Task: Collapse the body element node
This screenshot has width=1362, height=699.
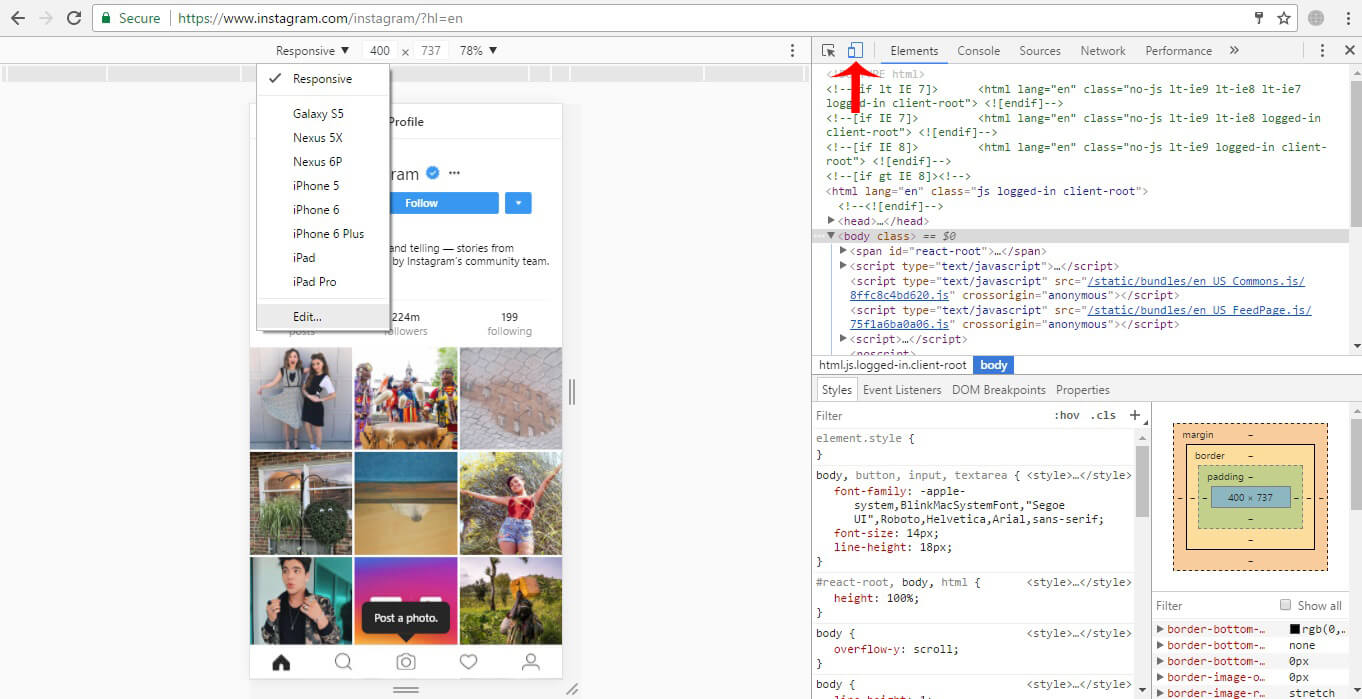Action: pyautogui.click(x=832, y=236)
